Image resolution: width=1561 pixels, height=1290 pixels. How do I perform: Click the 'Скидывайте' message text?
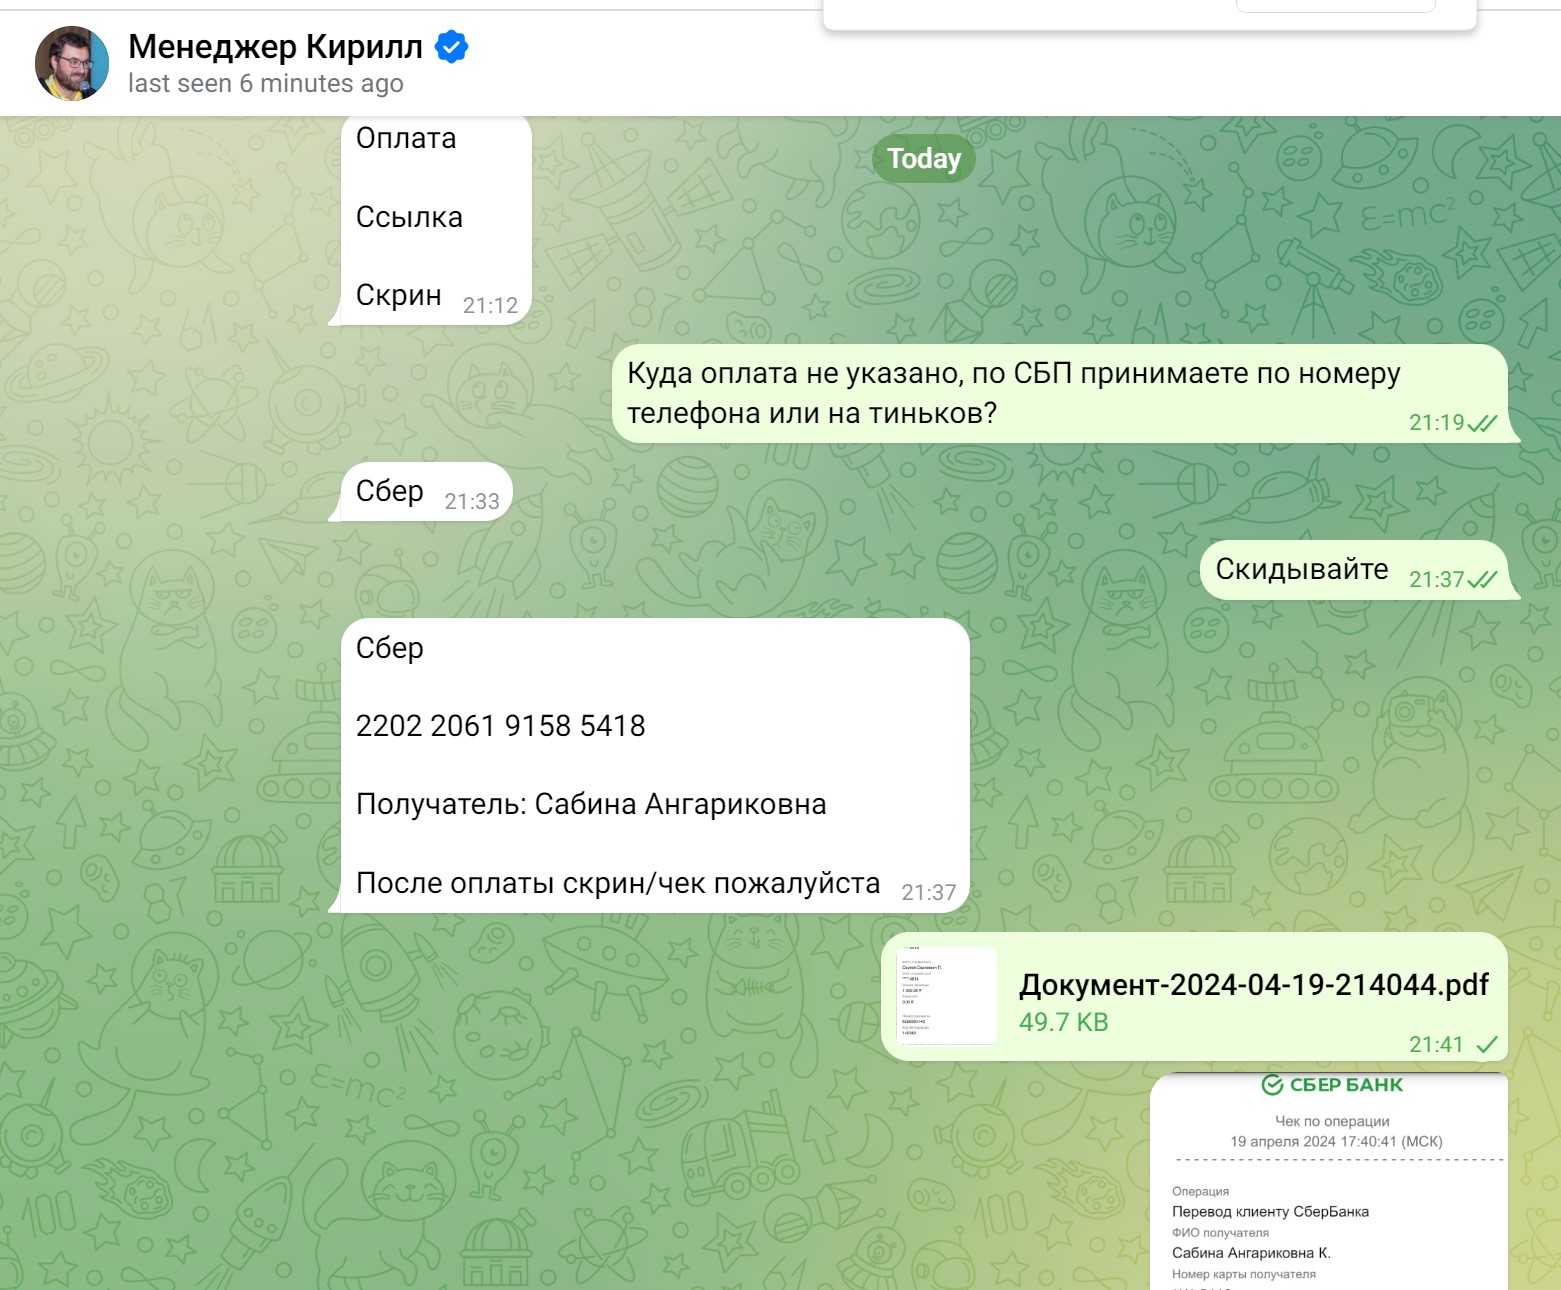[x=1302, y=569]
